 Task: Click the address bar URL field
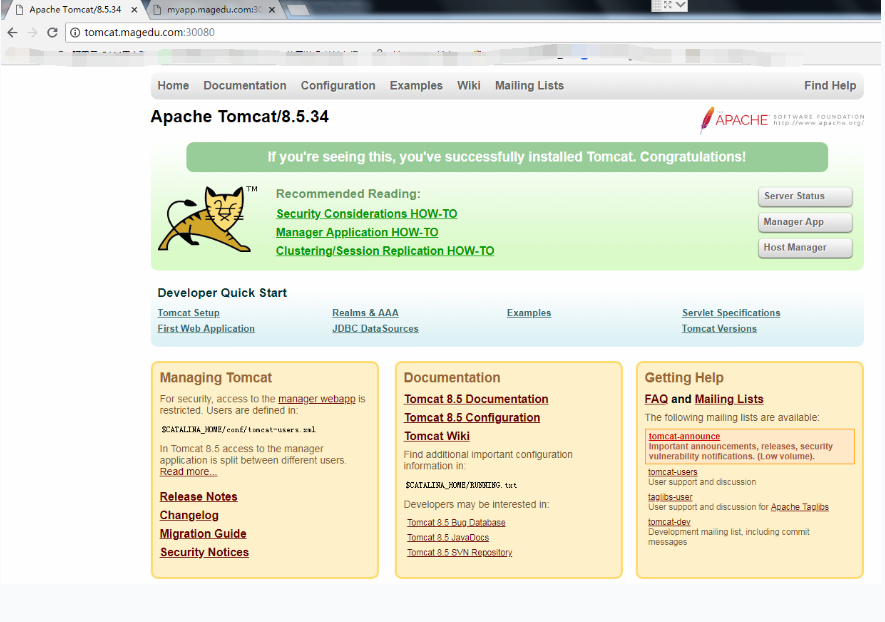pos(400,32)
